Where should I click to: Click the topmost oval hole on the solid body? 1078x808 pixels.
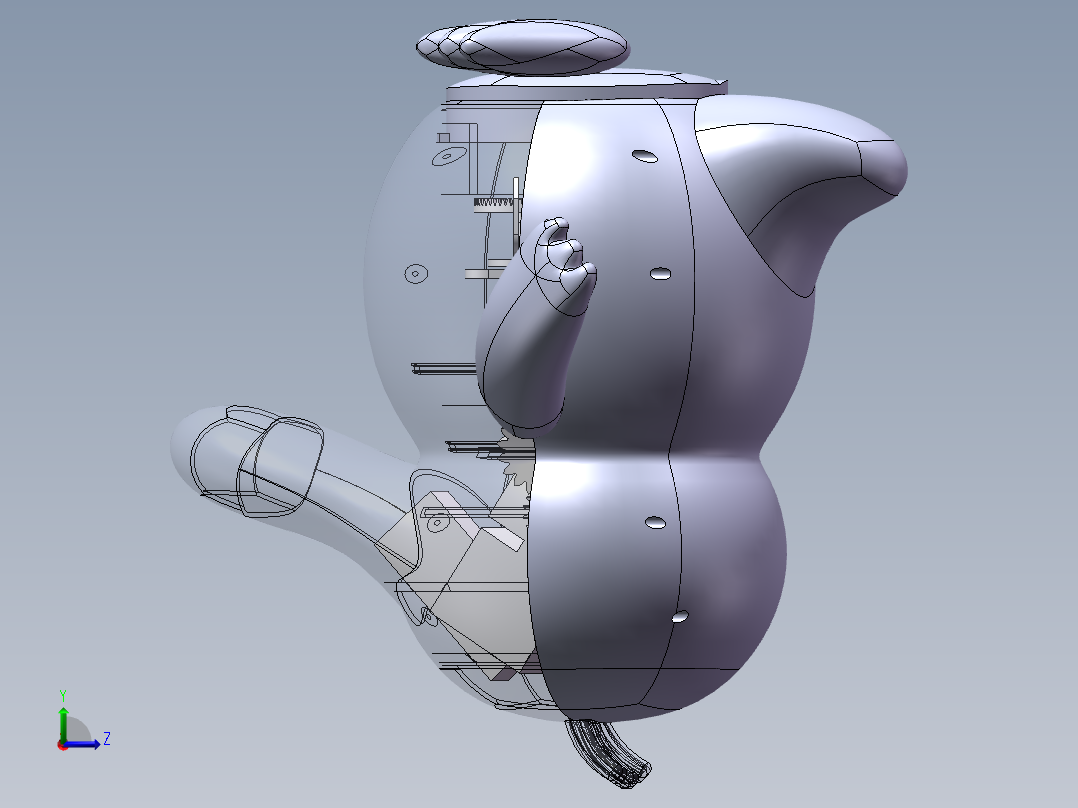tap(645, 155)
